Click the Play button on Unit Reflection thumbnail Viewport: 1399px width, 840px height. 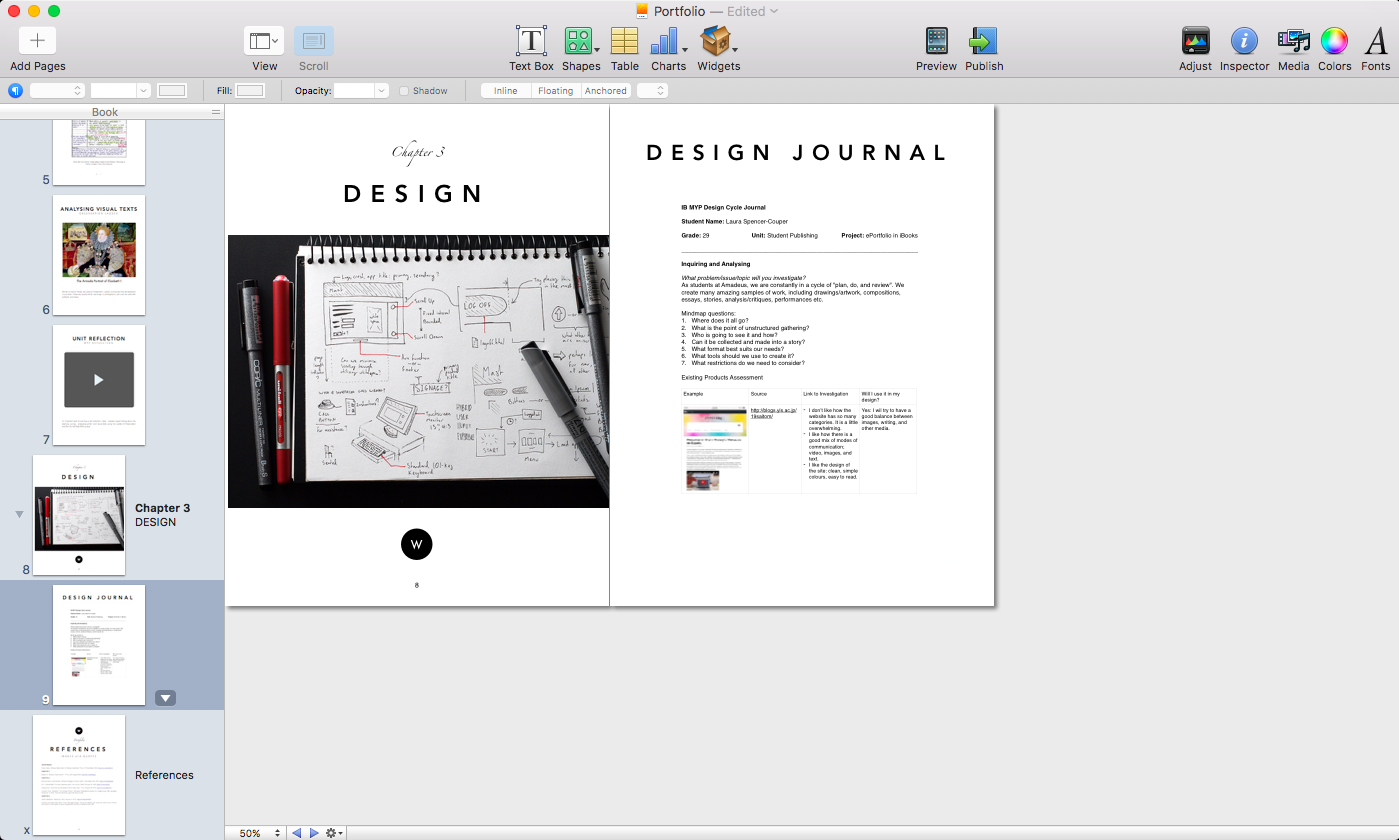[x=98, y=380]
